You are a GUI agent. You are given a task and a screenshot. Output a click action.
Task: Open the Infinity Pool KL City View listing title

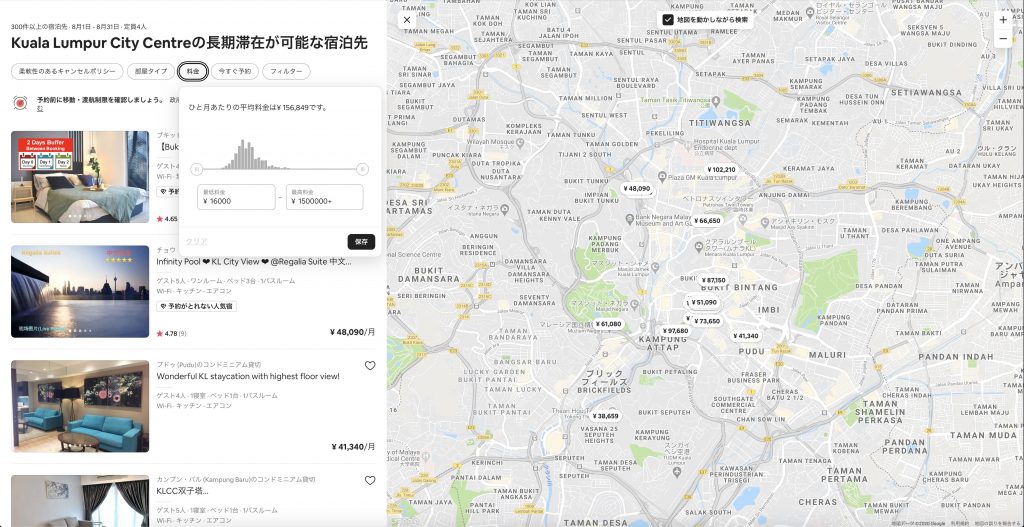click(254, 262)
